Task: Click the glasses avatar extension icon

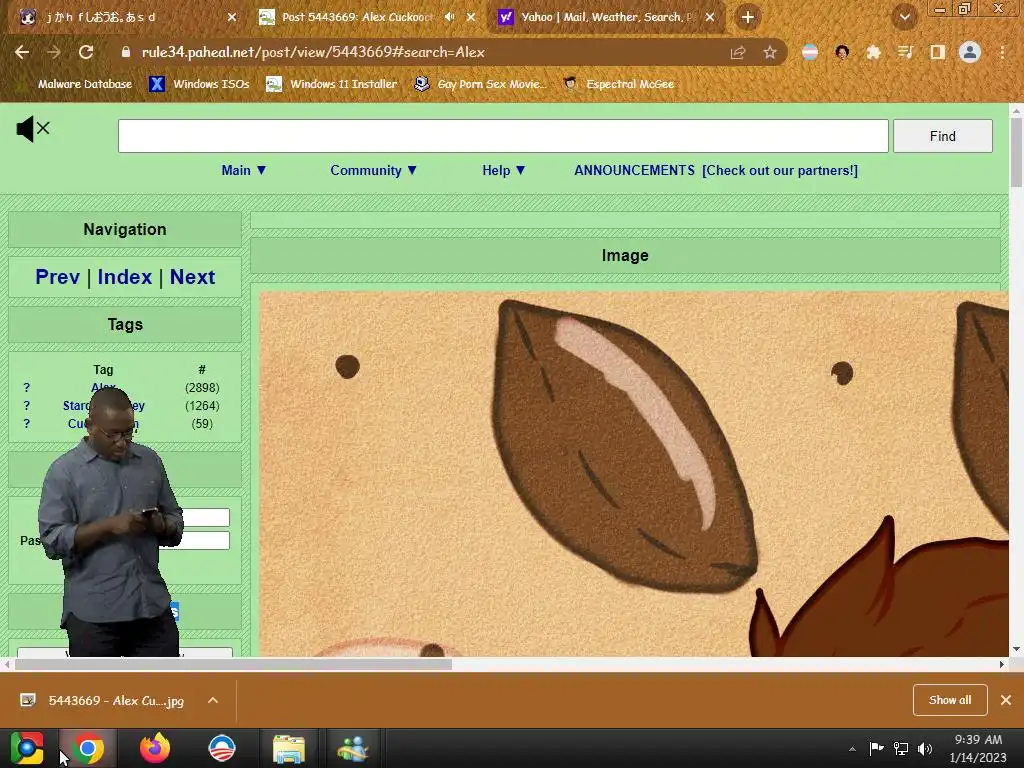Action: pyautogui.click(x=842, y=53)
